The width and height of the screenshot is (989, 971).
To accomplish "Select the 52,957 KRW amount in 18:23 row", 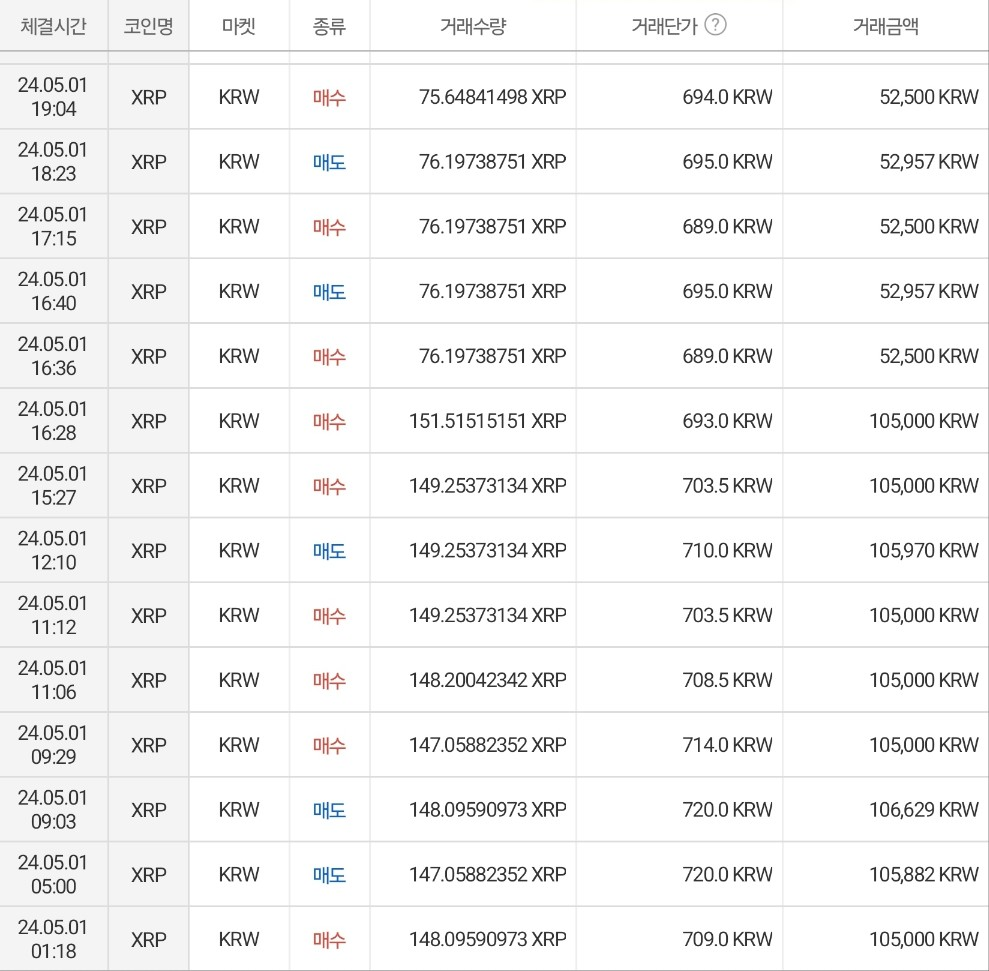I will [929, 162].
